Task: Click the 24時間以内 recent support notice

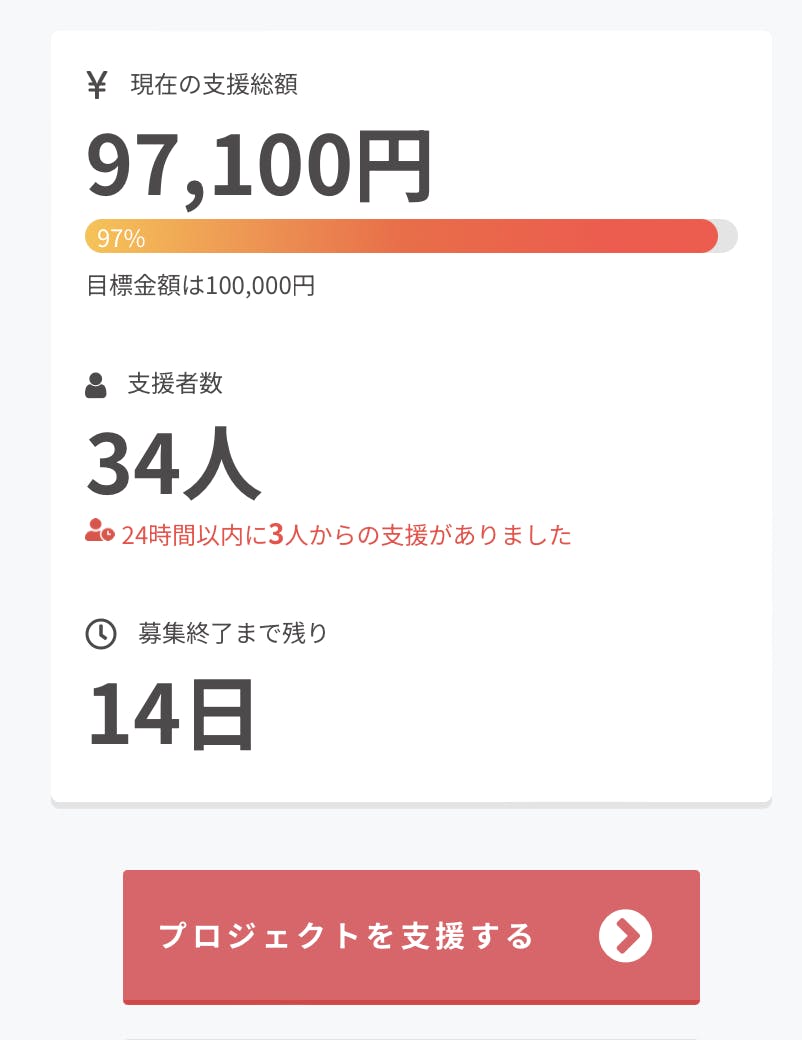Action: tap(346, 535)
